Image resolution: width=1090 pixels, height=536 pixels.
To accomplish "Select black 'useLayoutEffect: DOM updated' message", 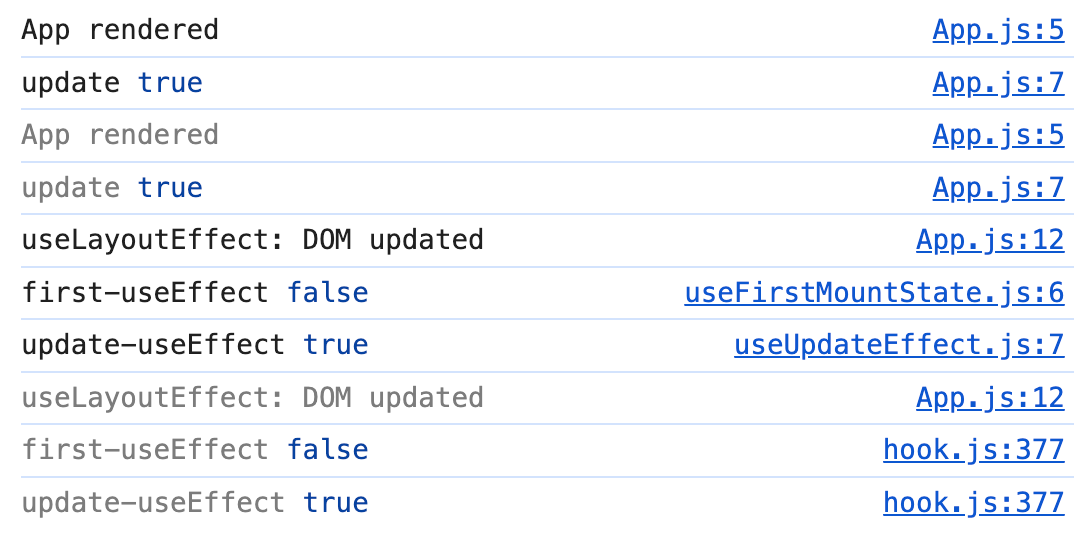I will pyautogui.click(x=252, y=240).
